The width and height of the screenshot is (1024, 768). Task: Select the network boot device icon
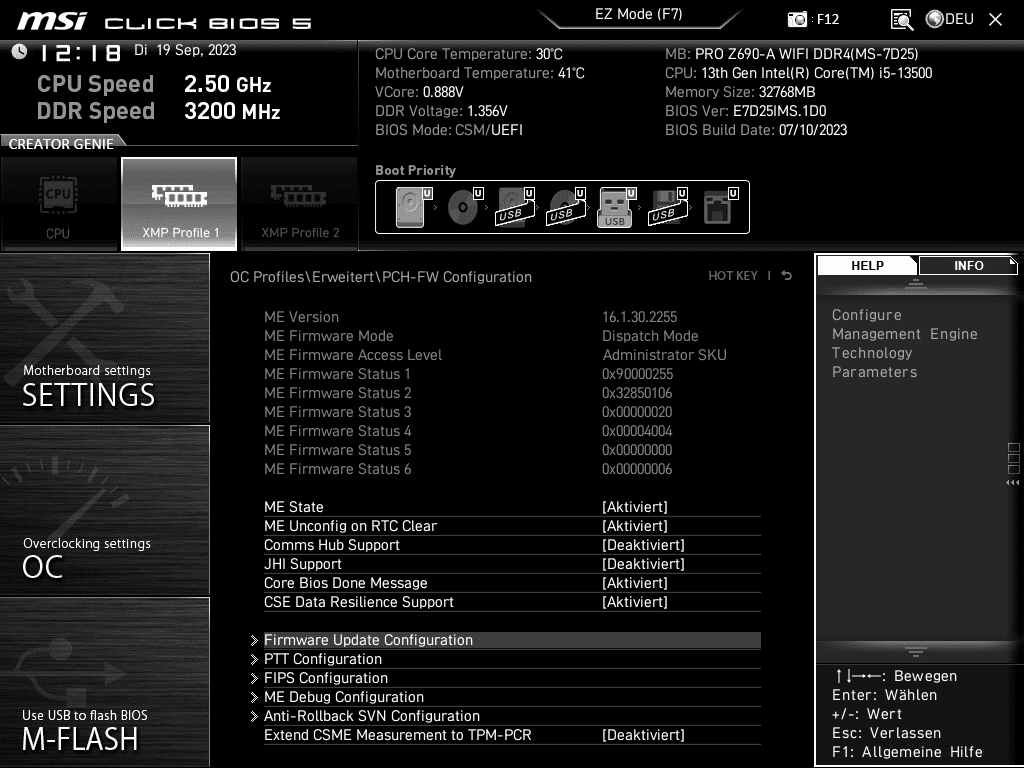(720, 206)
